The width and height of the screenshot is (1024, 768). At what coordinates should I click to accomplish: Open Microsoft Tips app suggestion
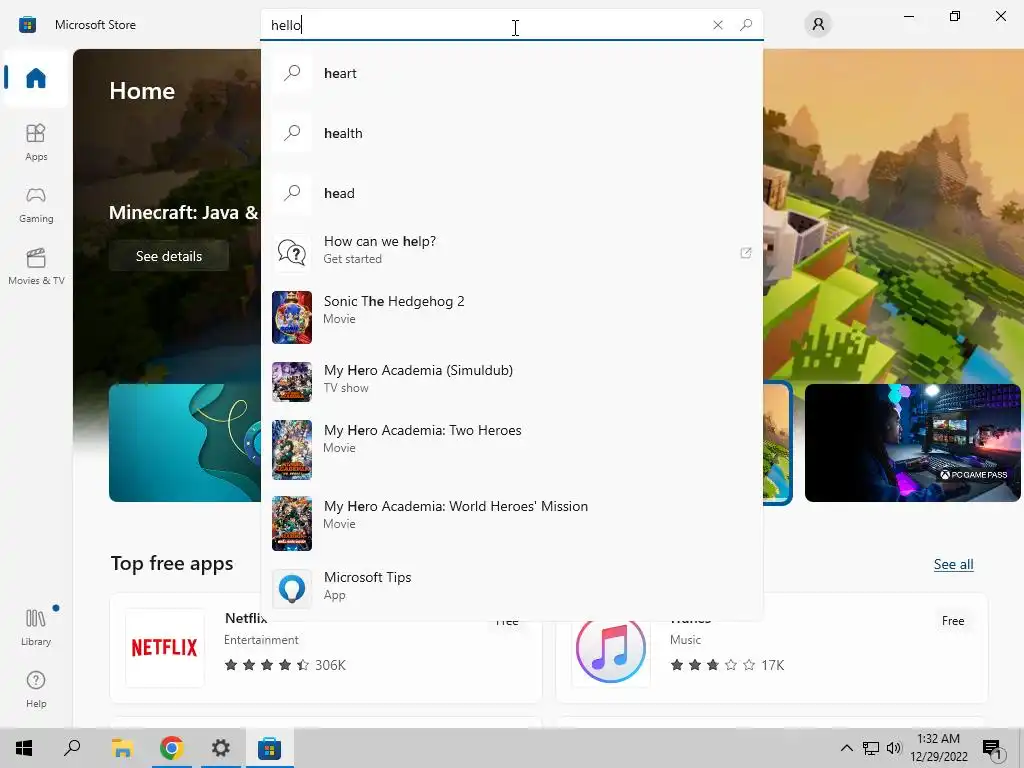[511, 587]
